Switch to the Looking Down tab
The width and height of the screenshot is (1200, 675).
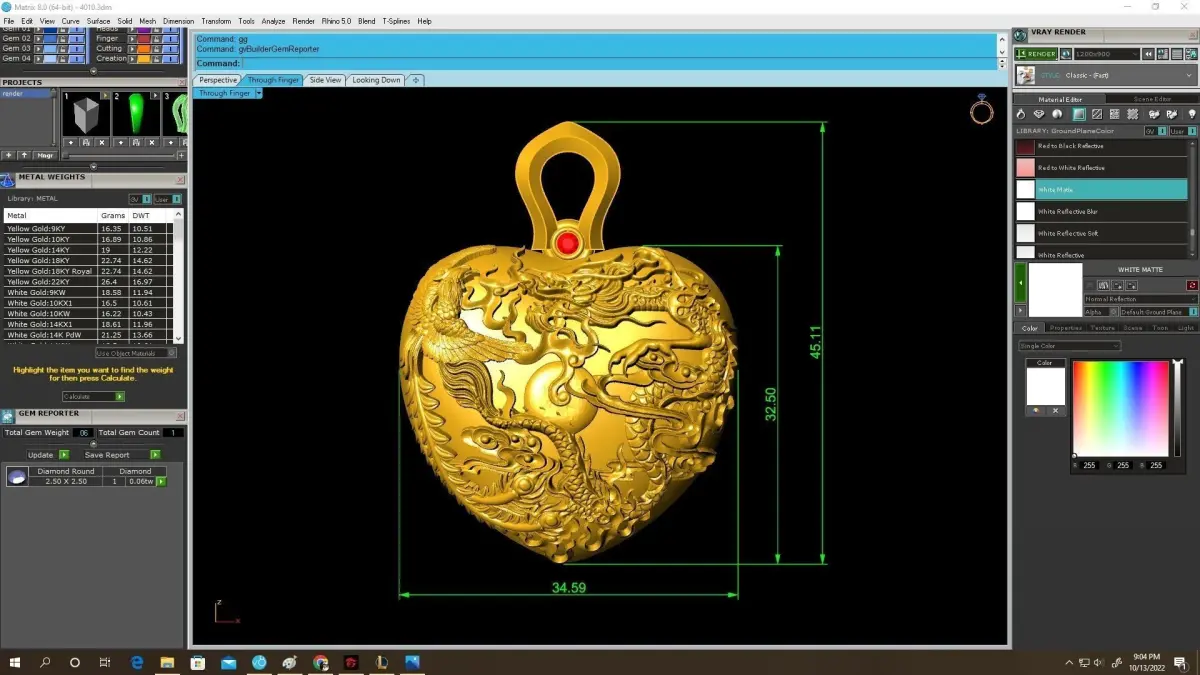[x=376, y=80]
